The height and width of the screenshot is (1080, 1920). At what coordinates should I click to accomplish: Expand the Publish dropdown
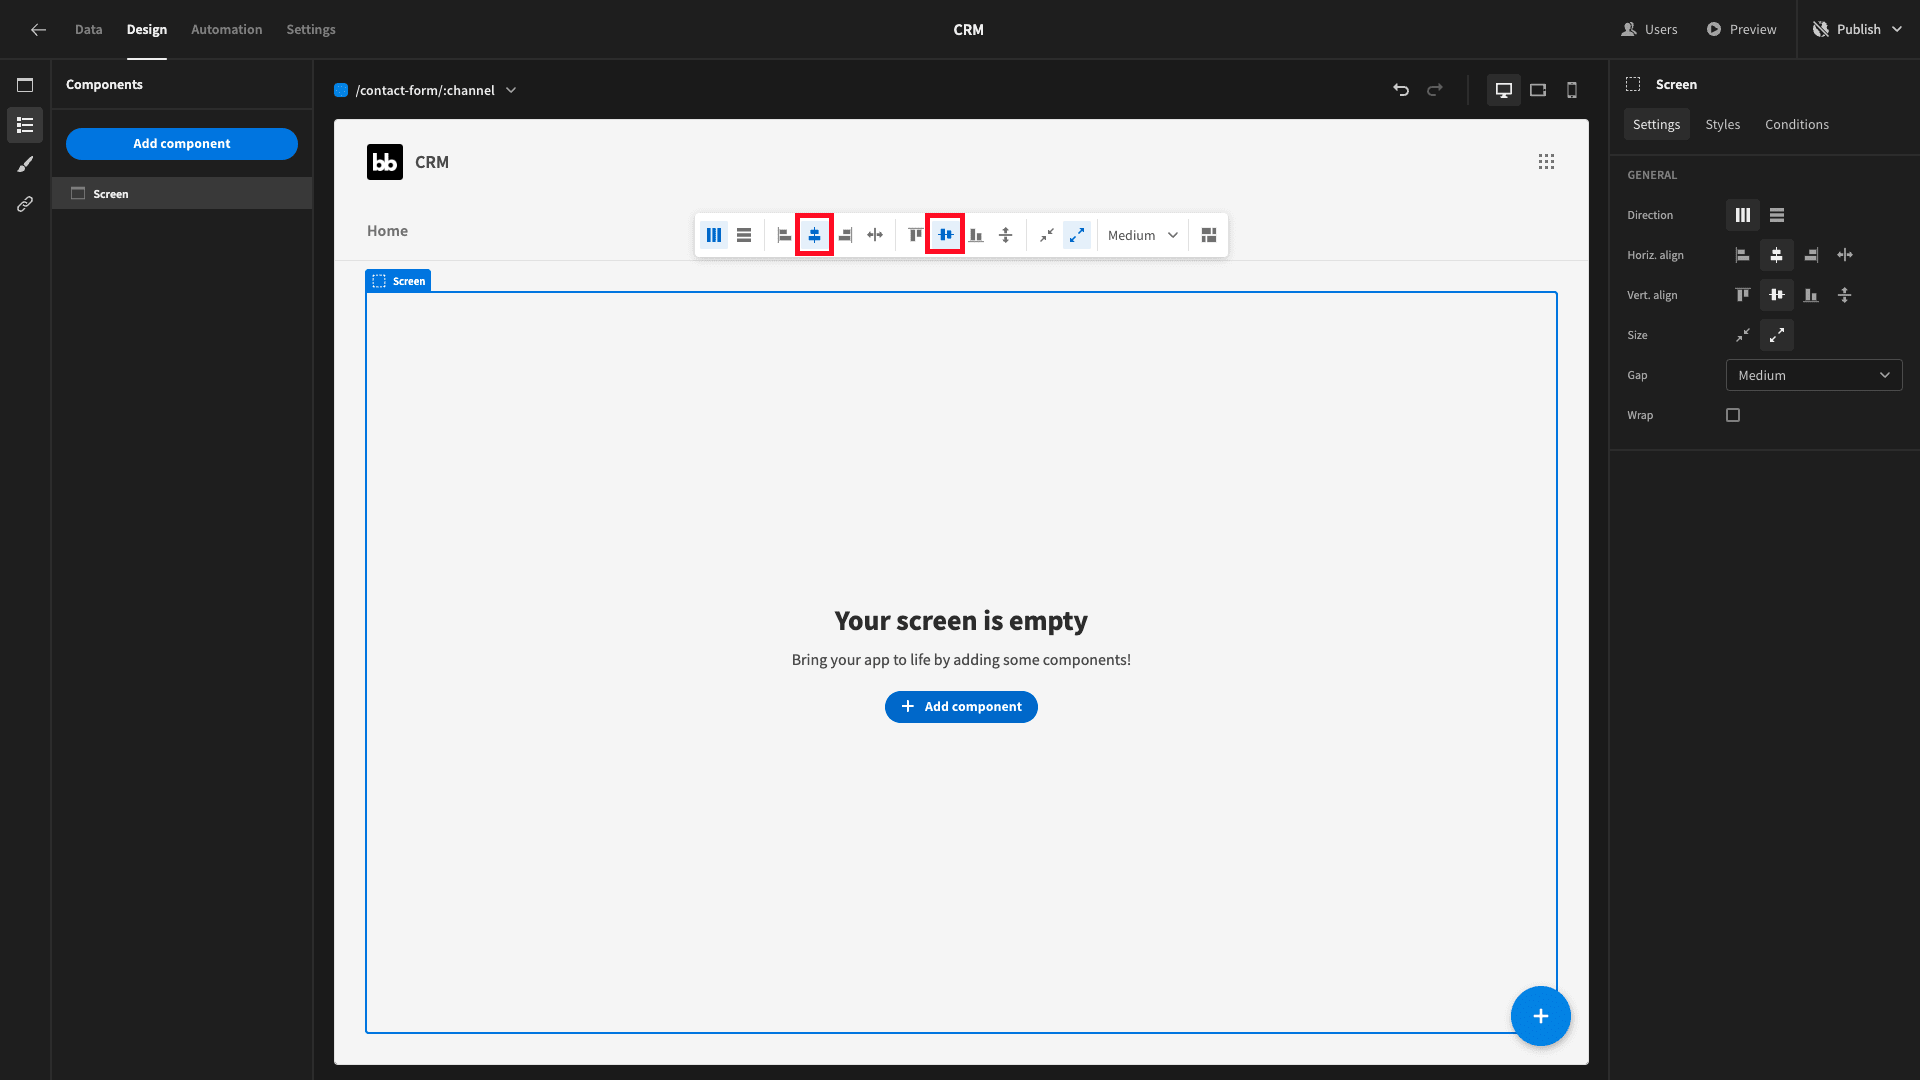coord(1858,30)
